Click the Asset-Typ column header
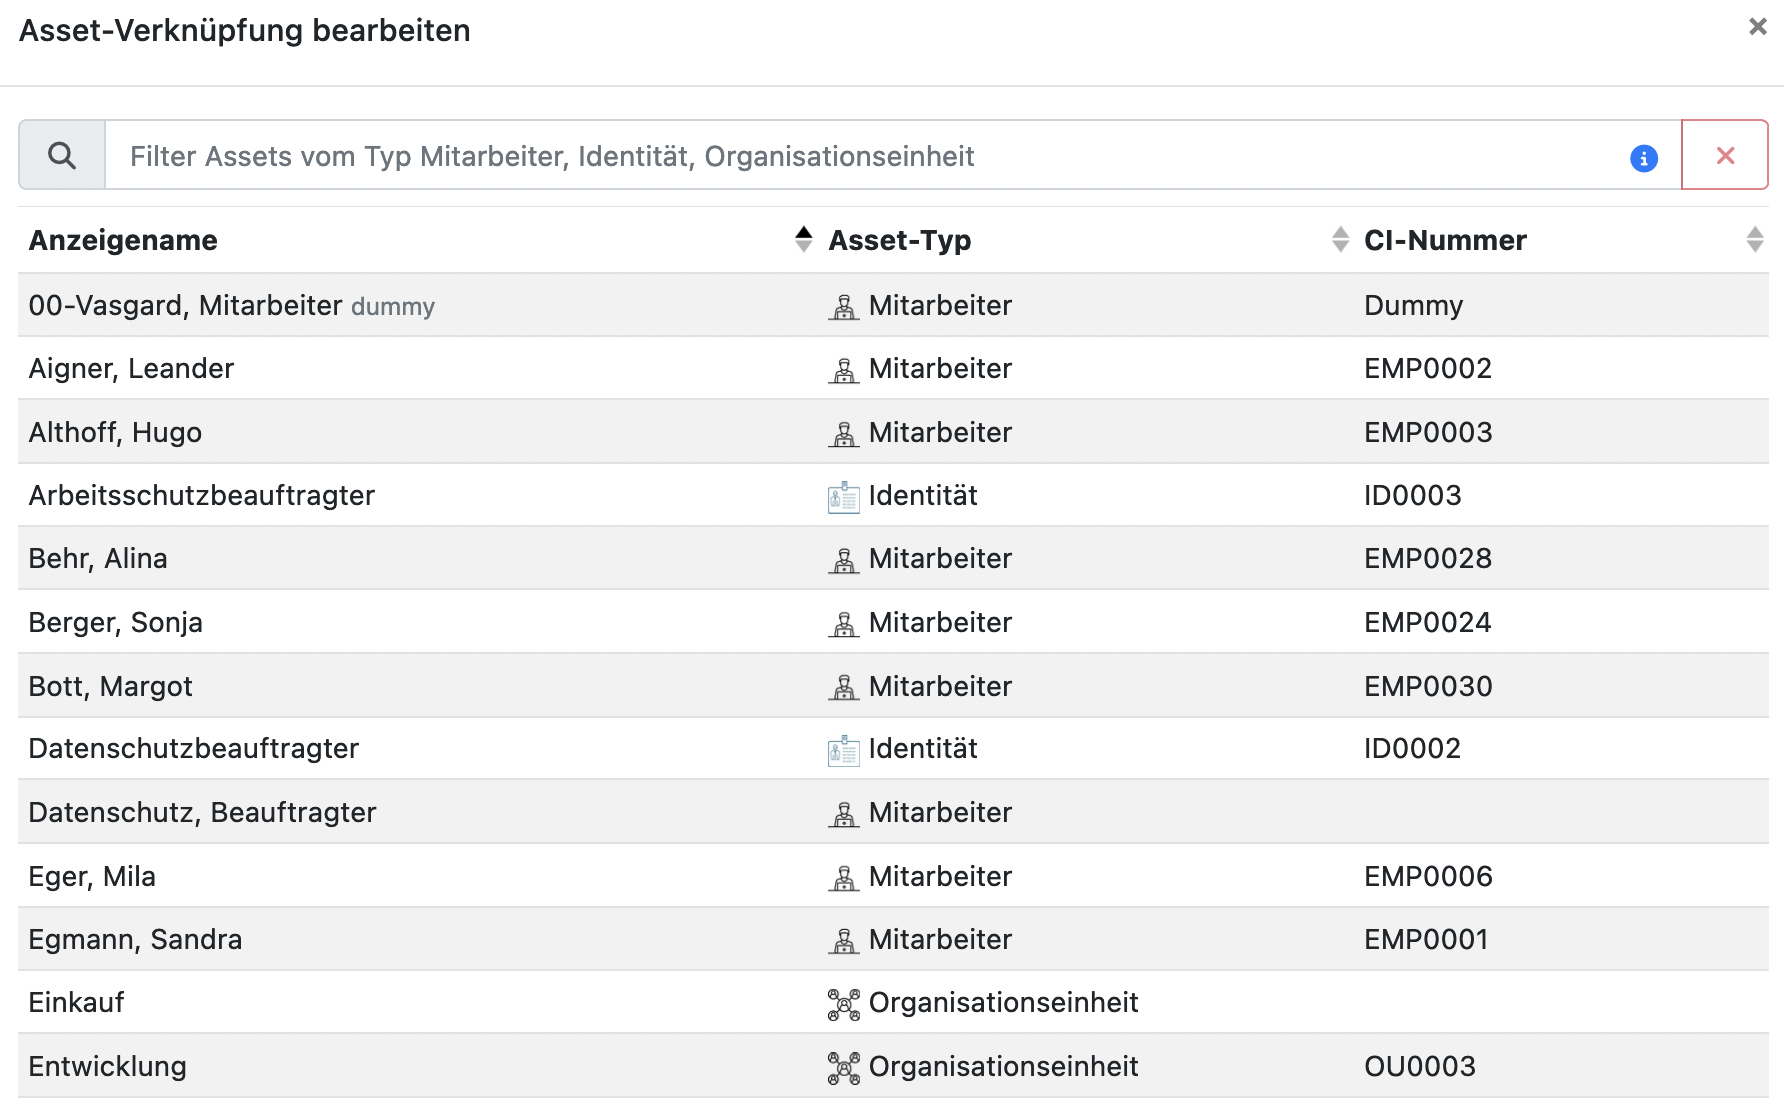The height and width of the screenshot is (1112, 1784). point(900,240)
